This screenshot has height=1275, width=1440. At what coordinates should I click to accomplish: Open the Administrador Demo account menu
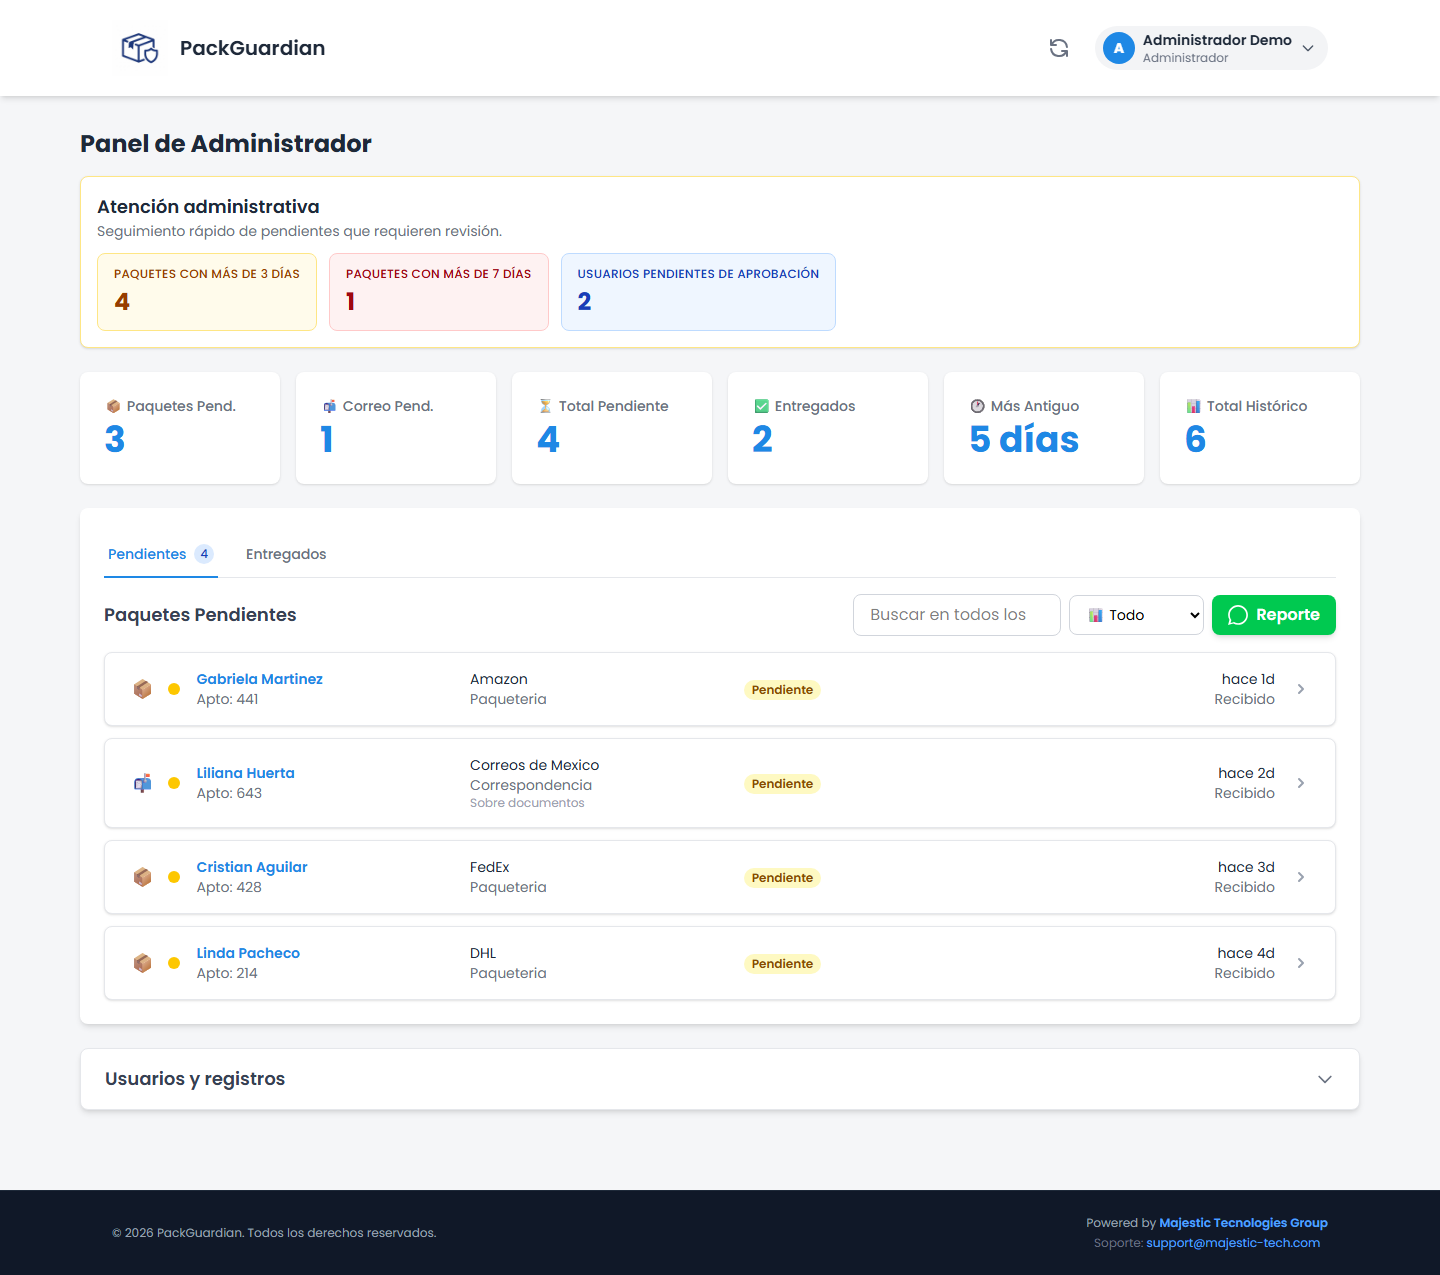[x=1210, y=47]
